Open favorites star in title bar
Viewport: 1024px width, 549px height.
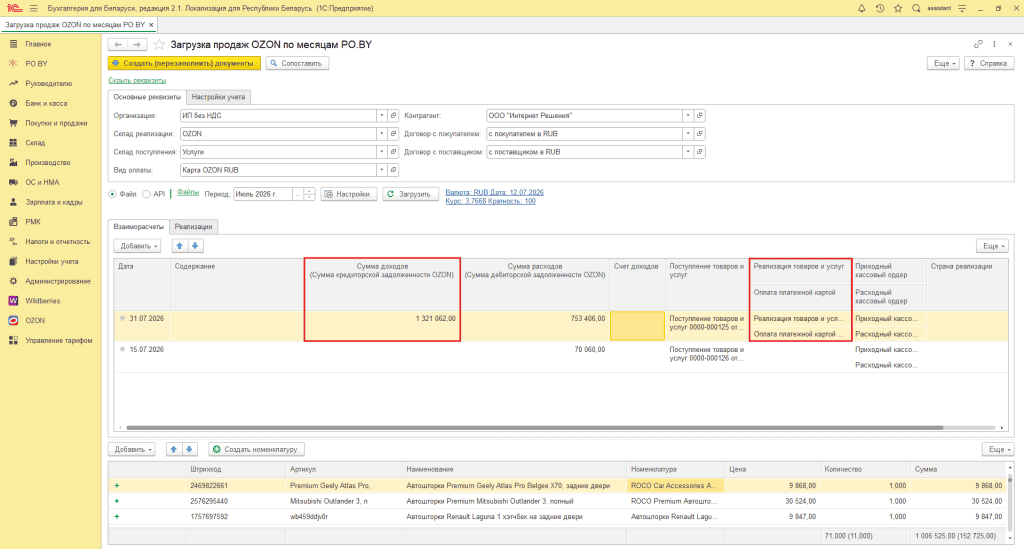[x=898, y=8]
